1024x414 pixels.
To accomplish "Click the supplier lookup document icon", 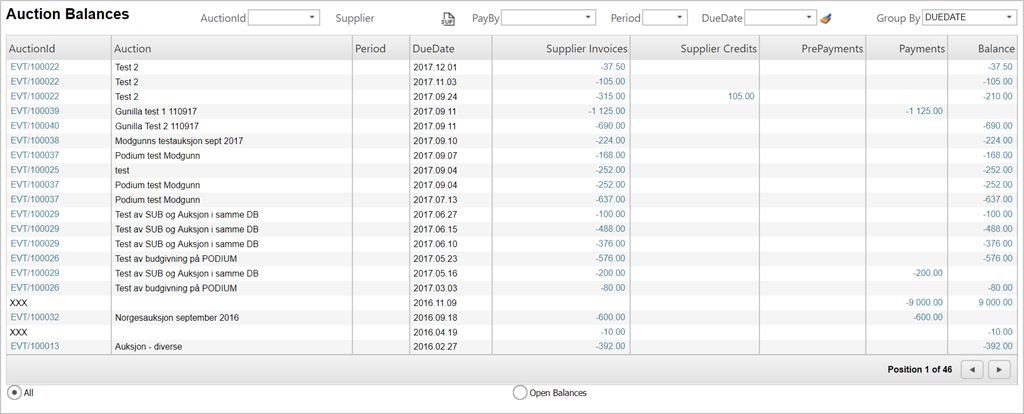I will tap(449, 18).
